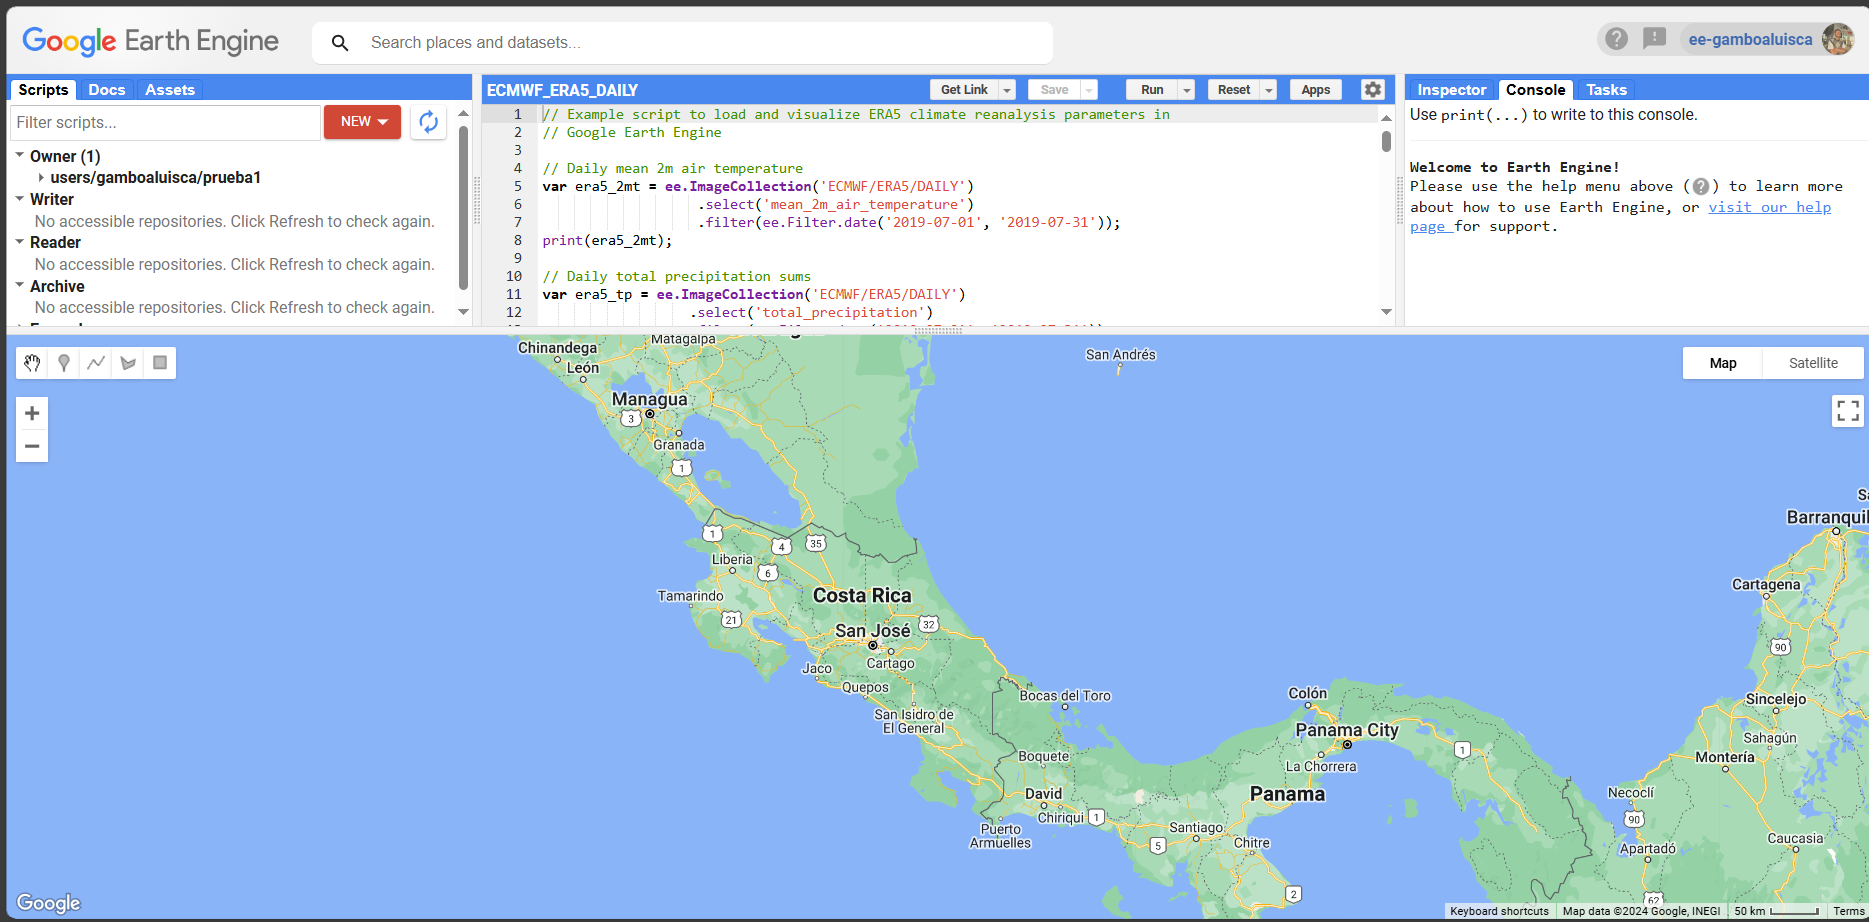Image resolution: width=1869 pixels, height=922 pixels.
Task: Open the Apps button
Action: click(x=1316, y=90)
